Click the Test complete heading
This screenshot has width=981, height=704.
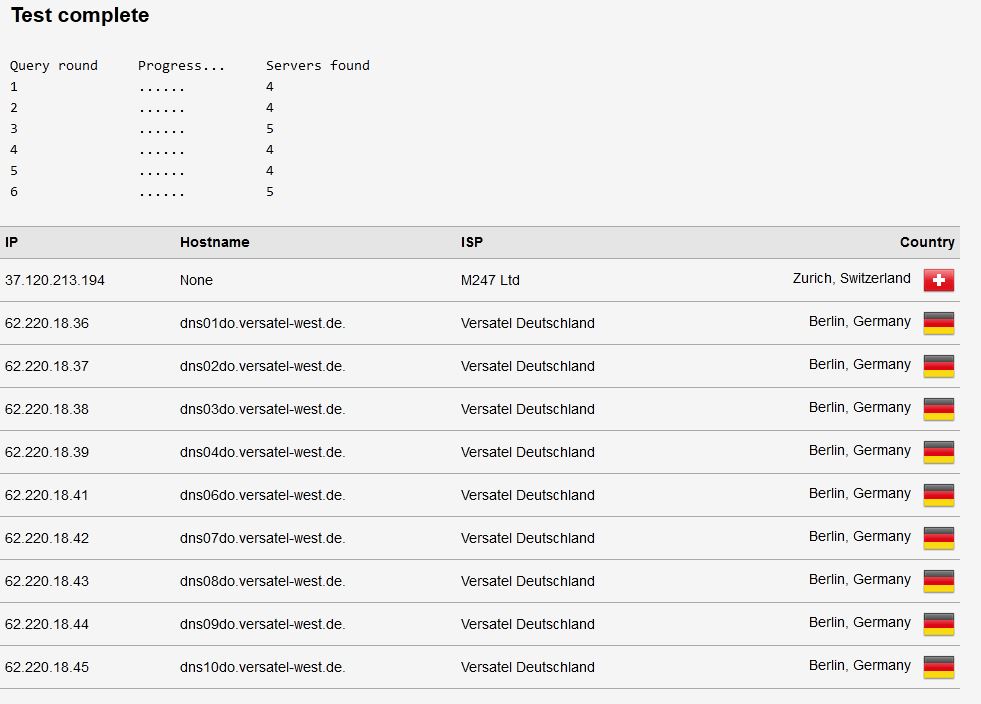tap(80, 15)
